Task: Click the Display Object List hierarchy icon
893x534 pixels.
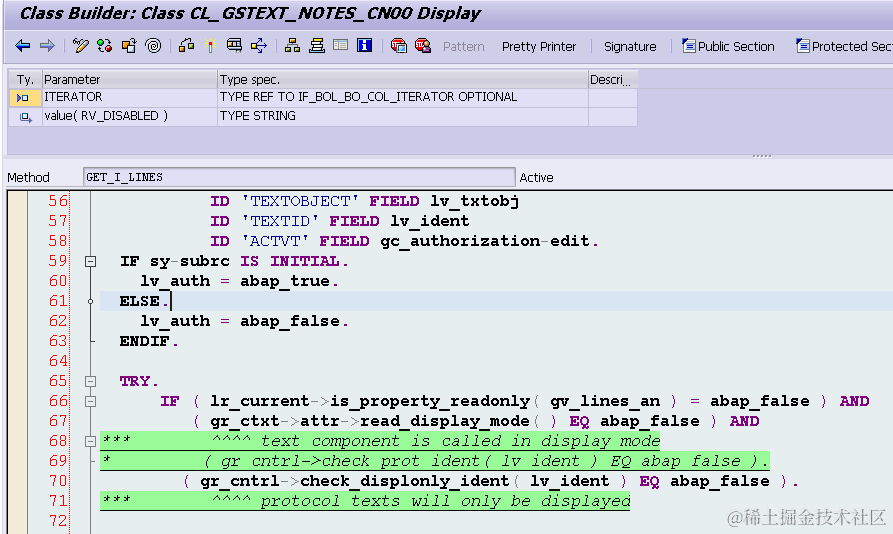Action: click(x=292, y=46)
